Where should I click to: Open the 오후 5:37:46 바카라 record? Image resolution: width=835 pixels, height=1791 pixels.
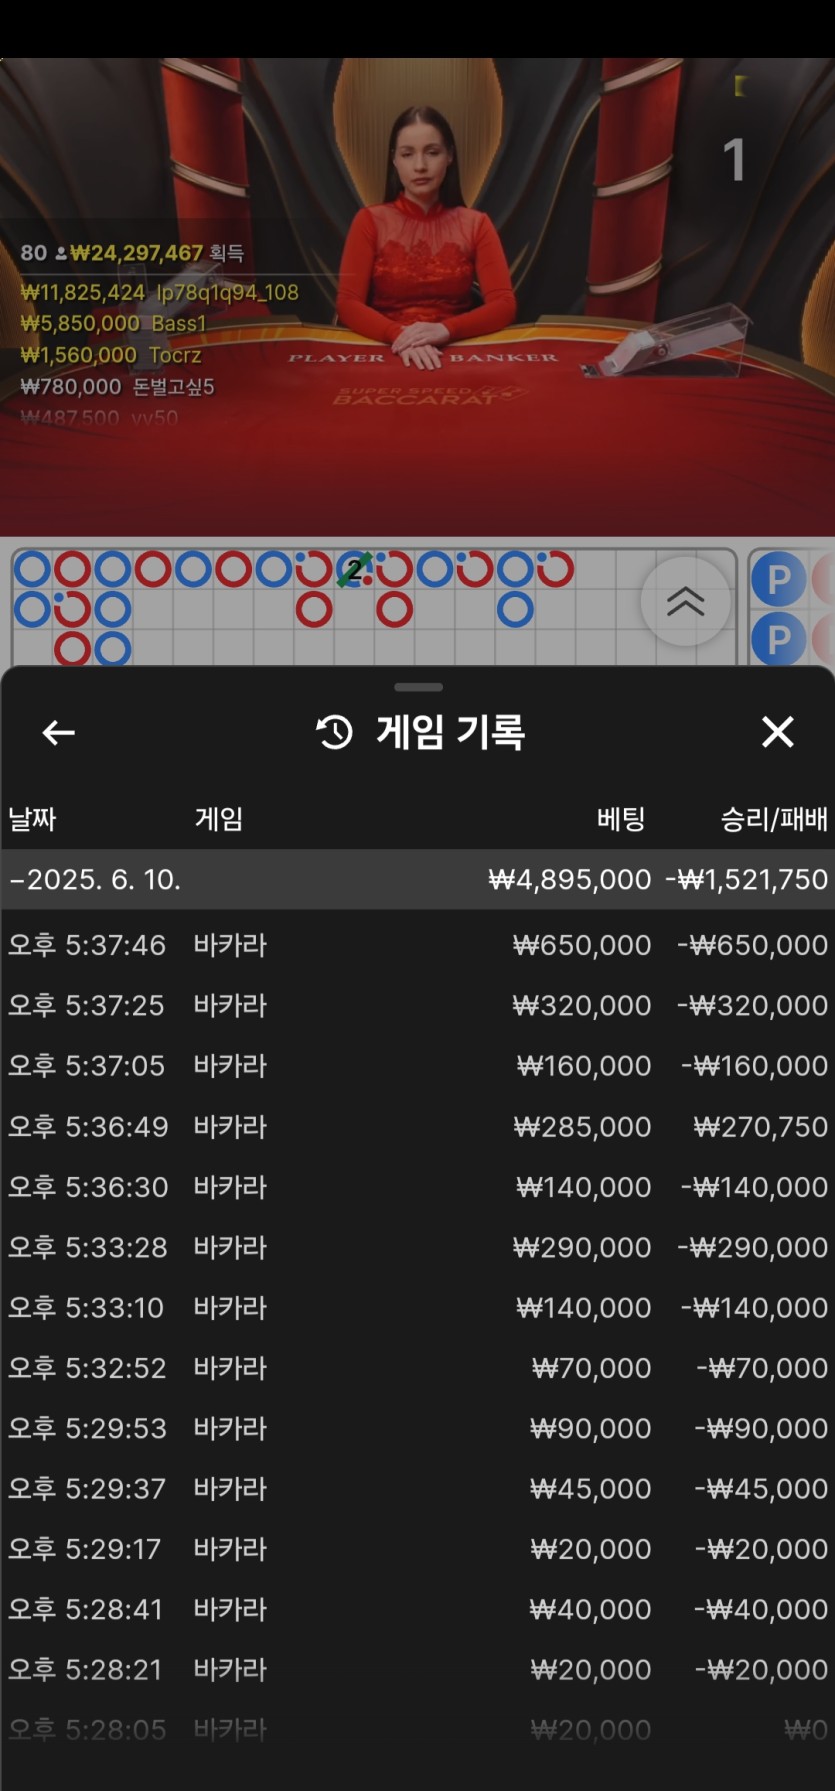tap(418, 945)
